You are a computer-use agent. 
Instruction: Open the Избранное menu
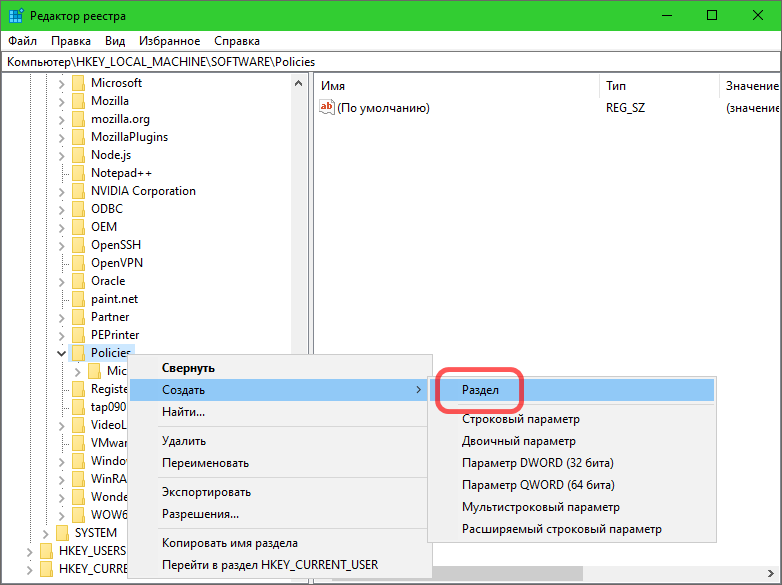coord(169,41)
